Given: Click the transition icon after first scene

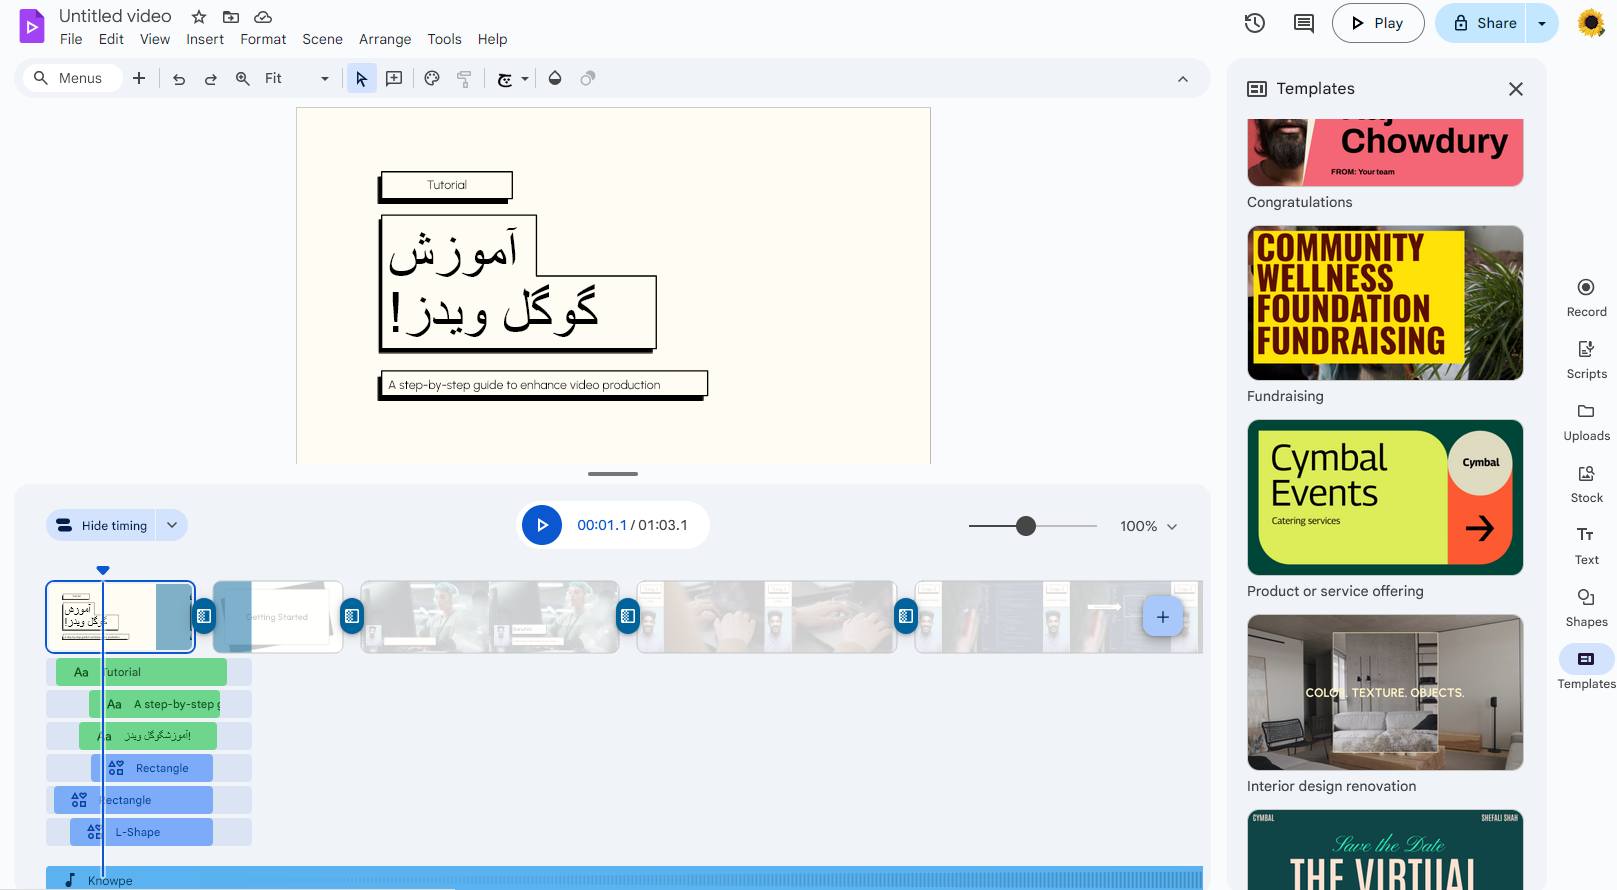Looking at the screenshot, I should click(204, 616).
